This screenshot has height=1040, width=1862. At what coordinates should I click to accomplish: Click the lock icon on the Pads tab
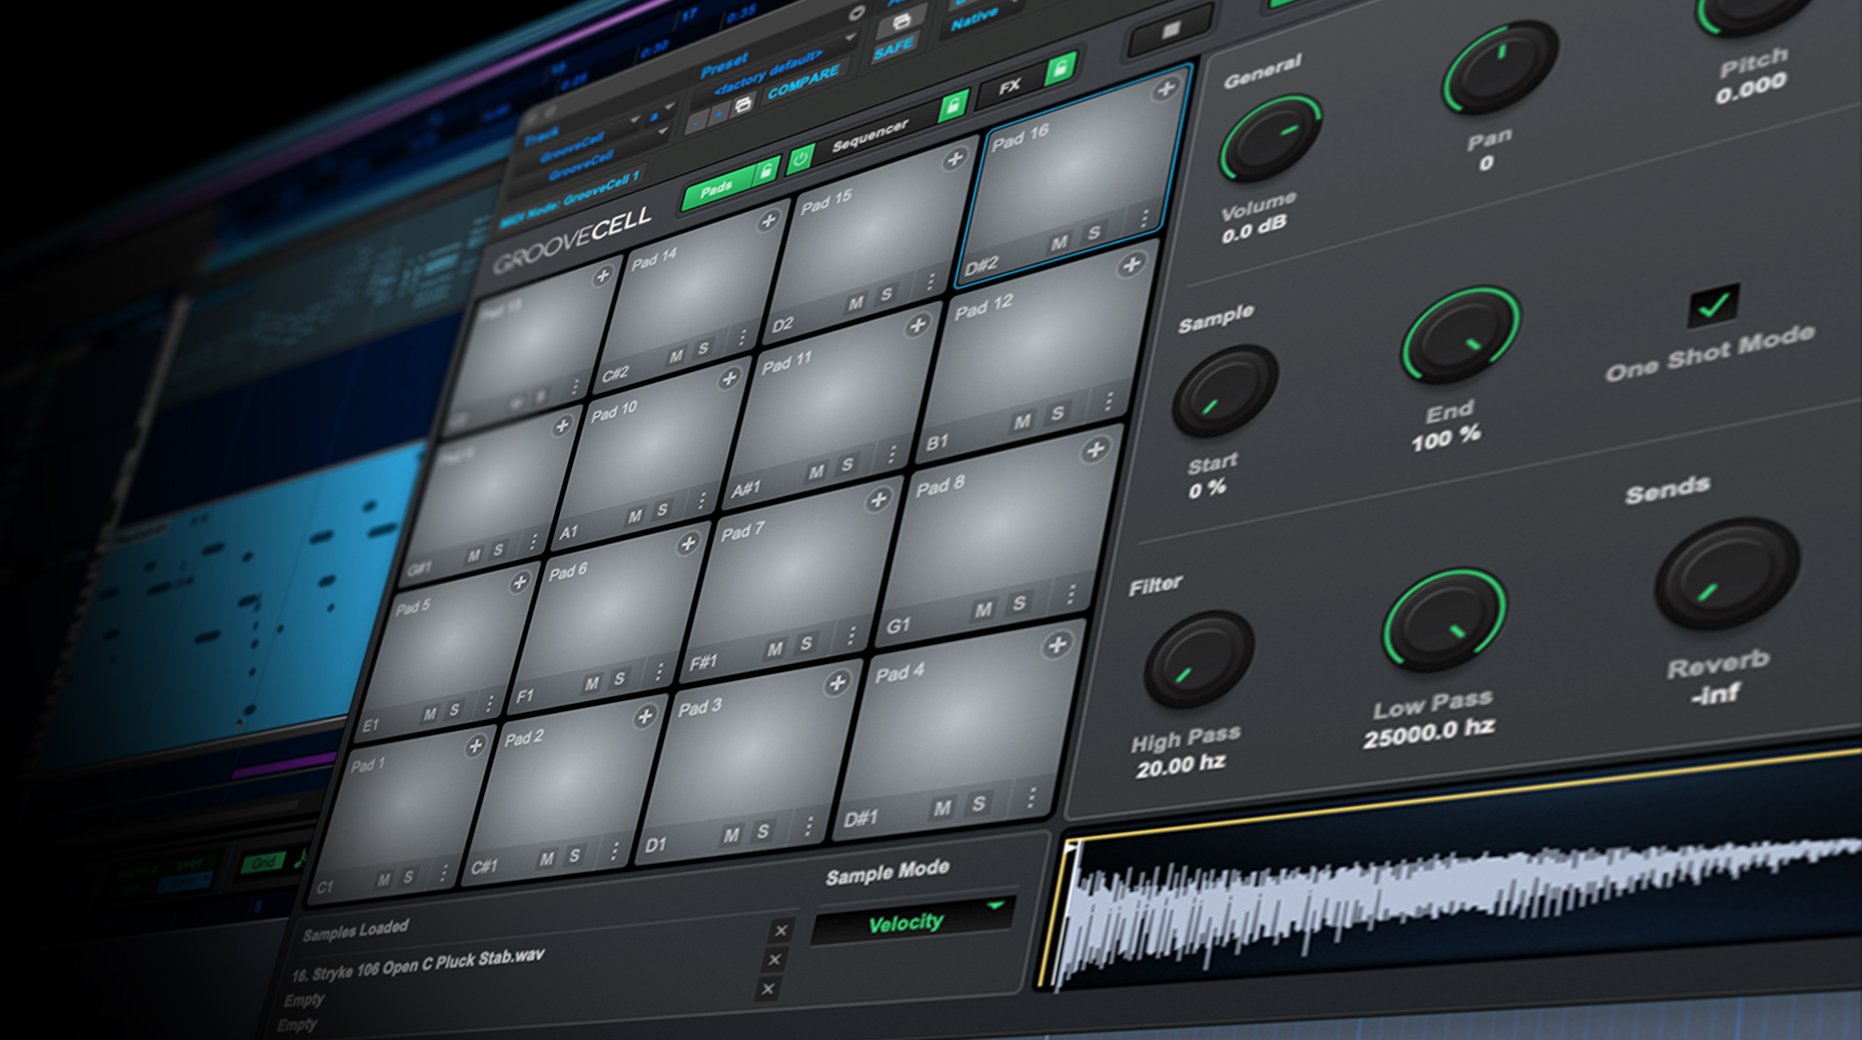click(766, 172)
